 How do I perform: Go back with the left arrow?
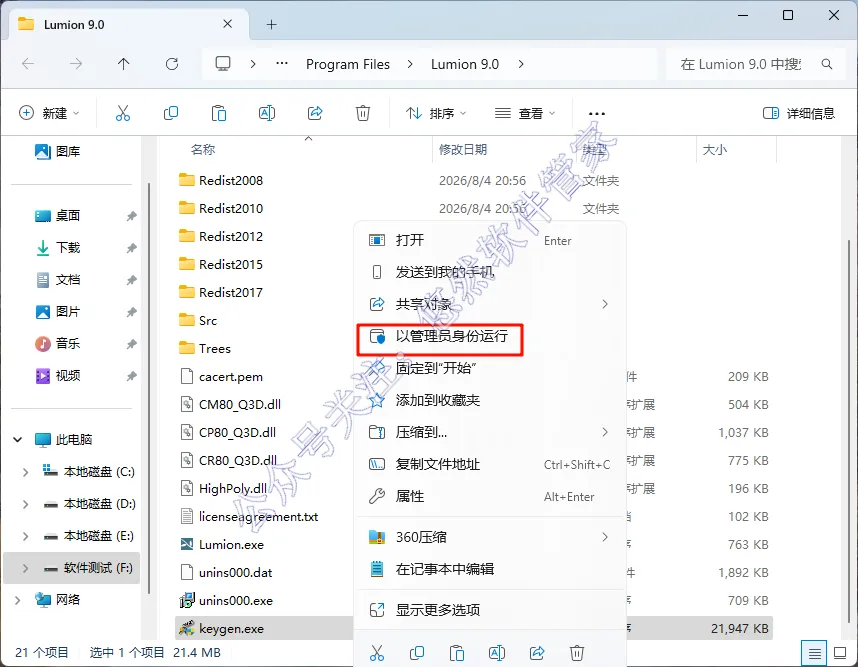tap(28, 64)
